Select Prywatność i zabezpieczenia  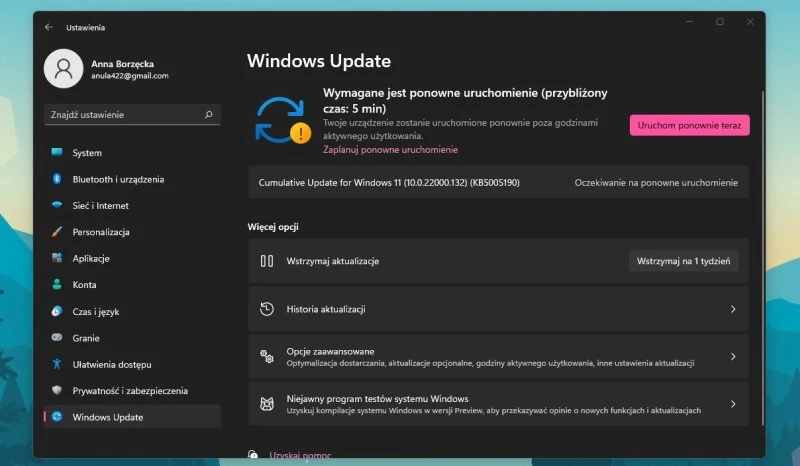tap(133, 390)
